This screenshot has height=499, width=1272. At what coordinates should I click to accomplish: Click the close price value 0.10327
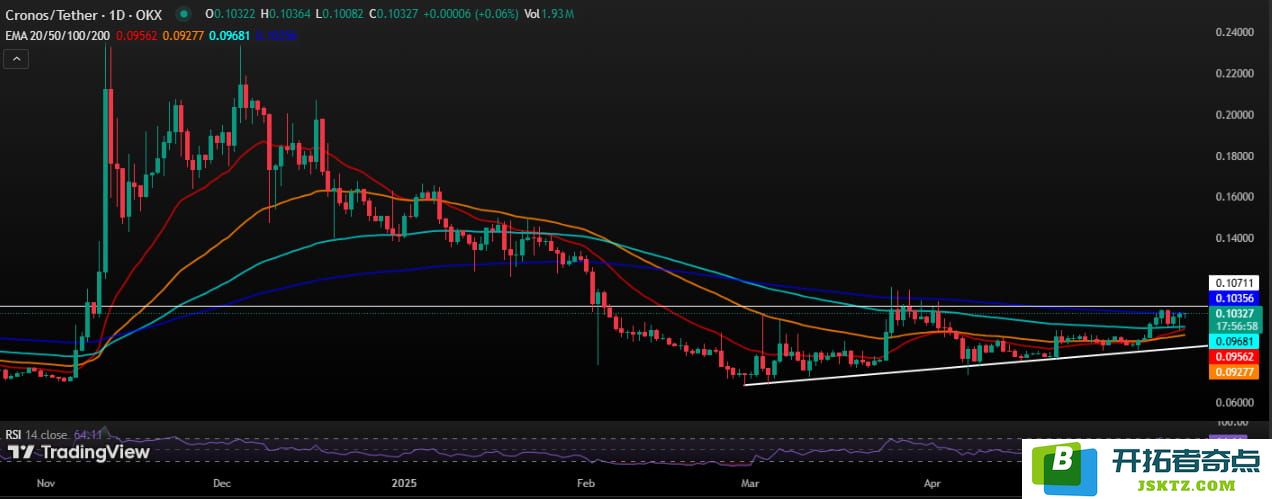pyautogui.click(x=395, y=14)
